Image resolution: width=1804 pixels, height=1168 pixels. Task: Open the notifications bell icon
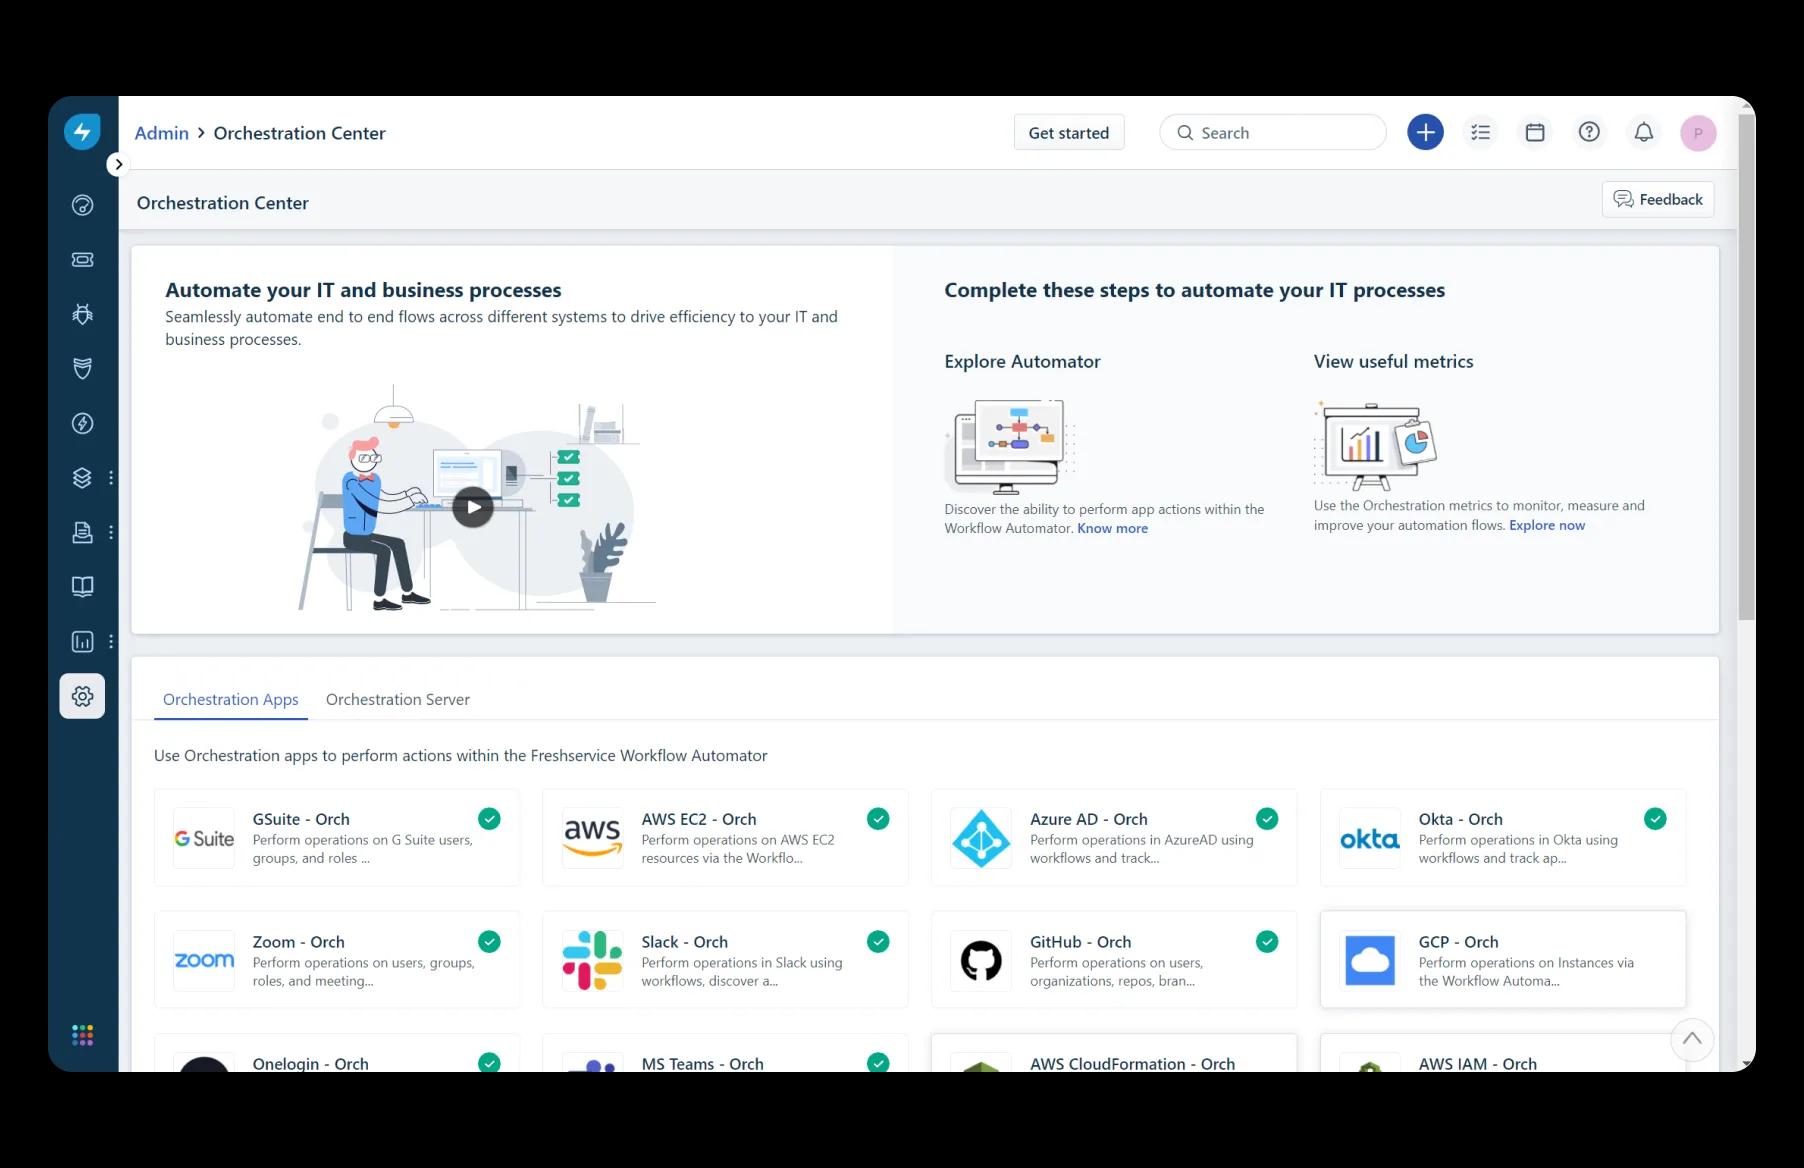(x=1644, y=132)
